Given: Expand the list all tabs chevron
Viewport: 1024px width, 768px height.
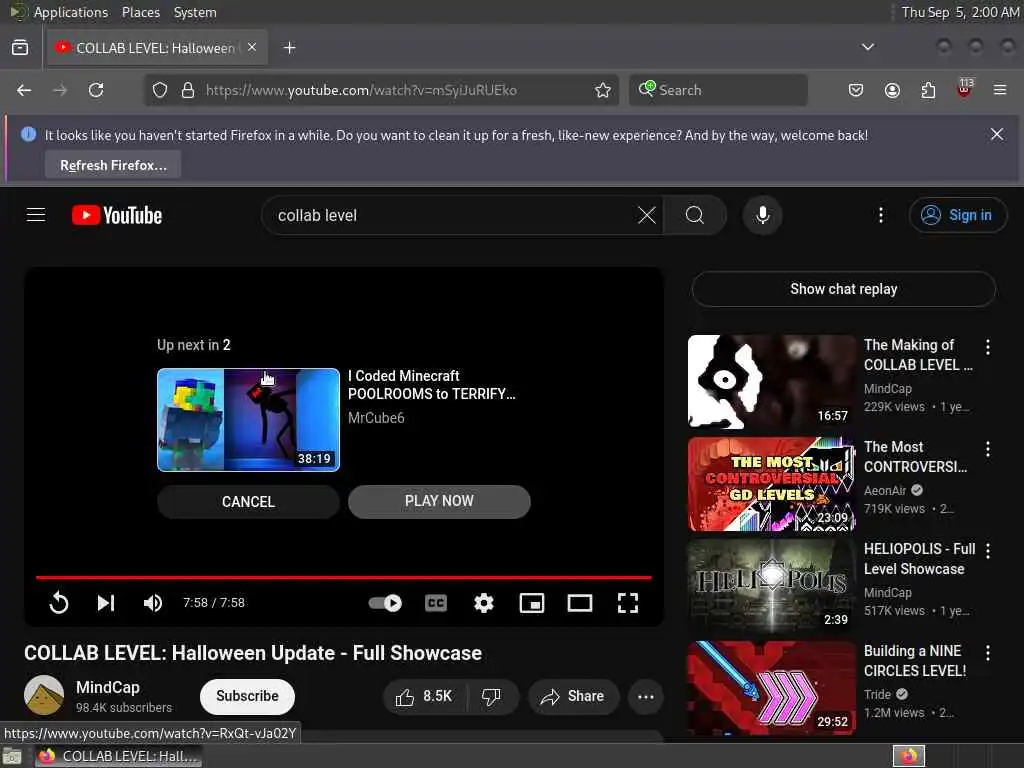Looking at the screenshot, I should click(x=867, y=47).
